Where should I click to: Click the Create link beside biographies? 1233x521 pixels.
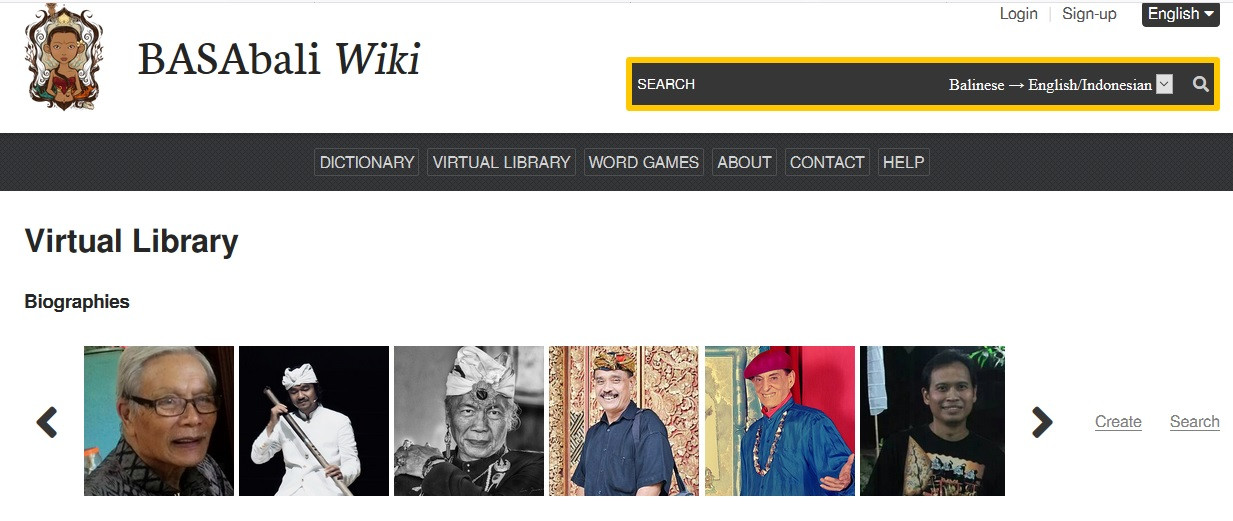(x=1118, y=422)
